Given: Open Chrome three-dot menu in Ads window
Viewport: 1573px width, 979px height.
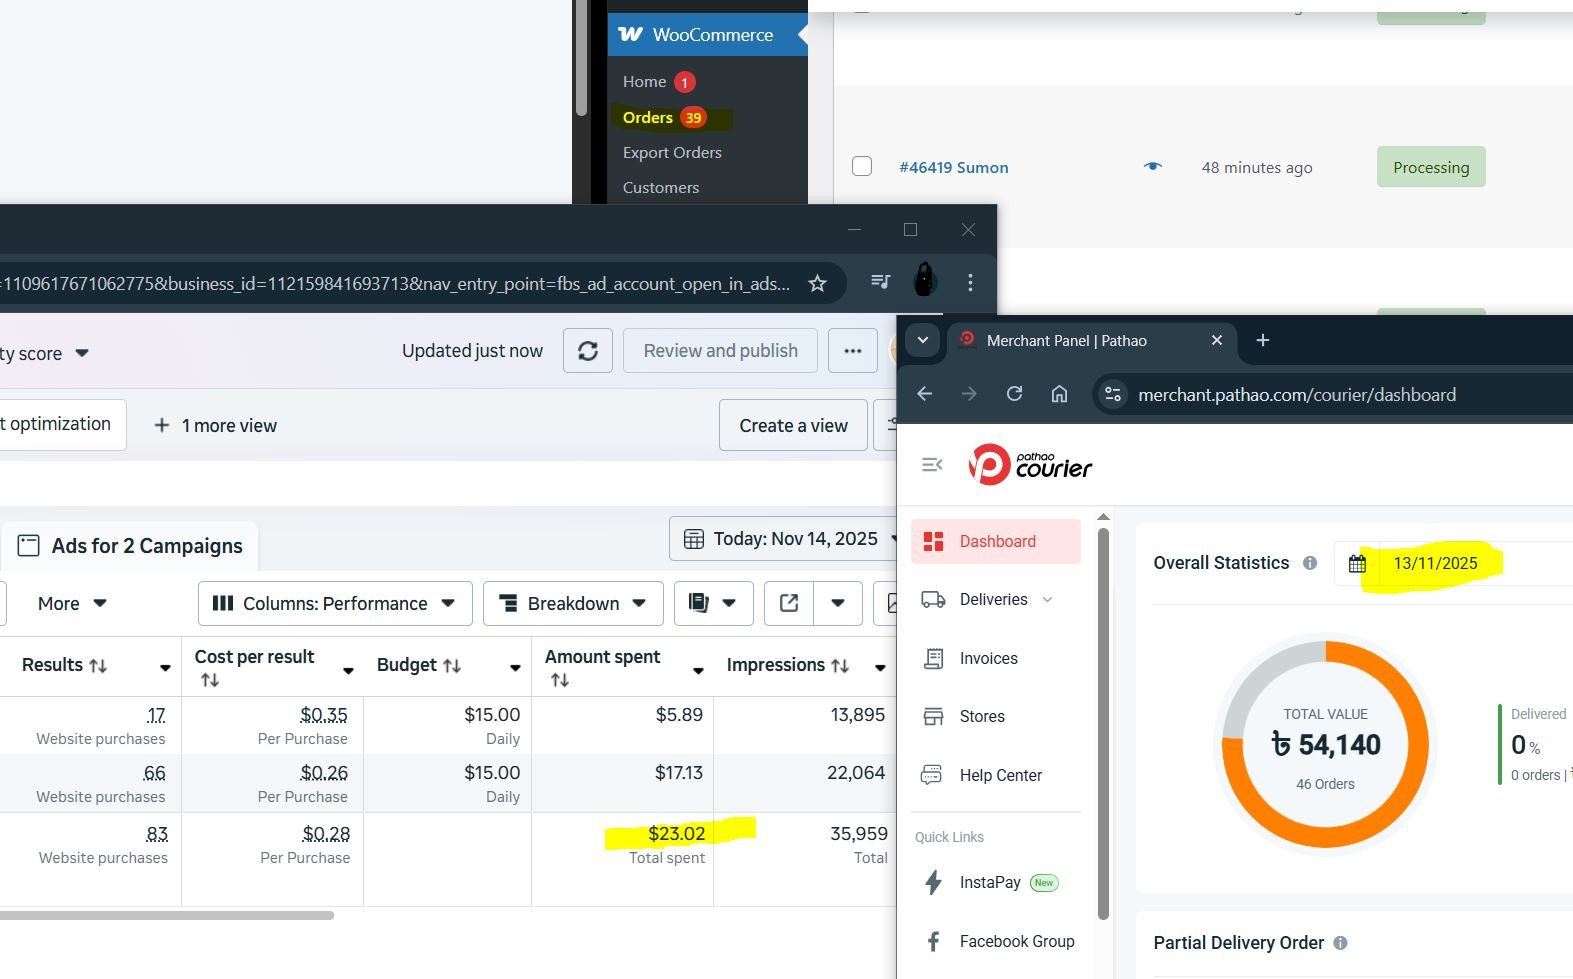Looking at the screenshot, I should point(970,283).
